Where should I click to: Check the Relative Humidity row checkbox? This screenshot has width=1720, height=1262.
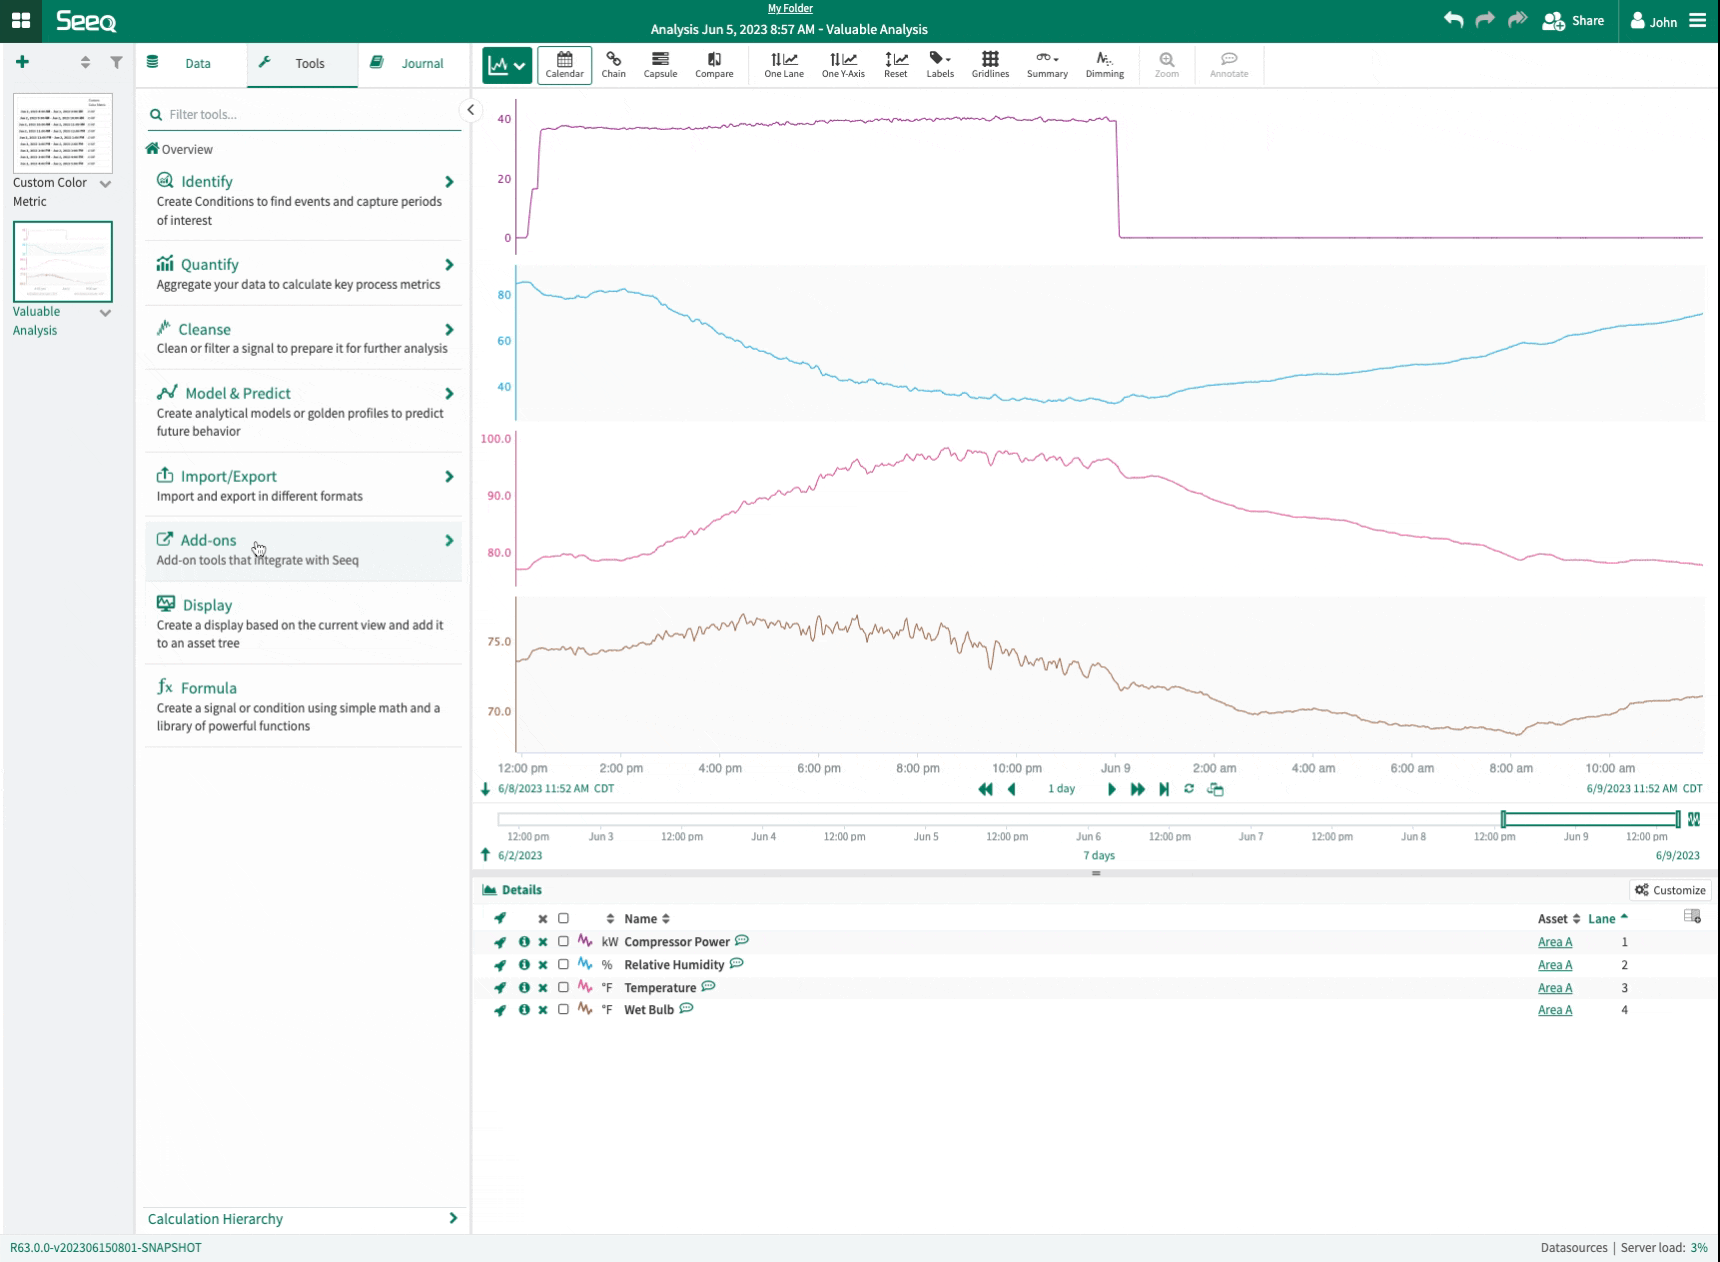point(563,964)
